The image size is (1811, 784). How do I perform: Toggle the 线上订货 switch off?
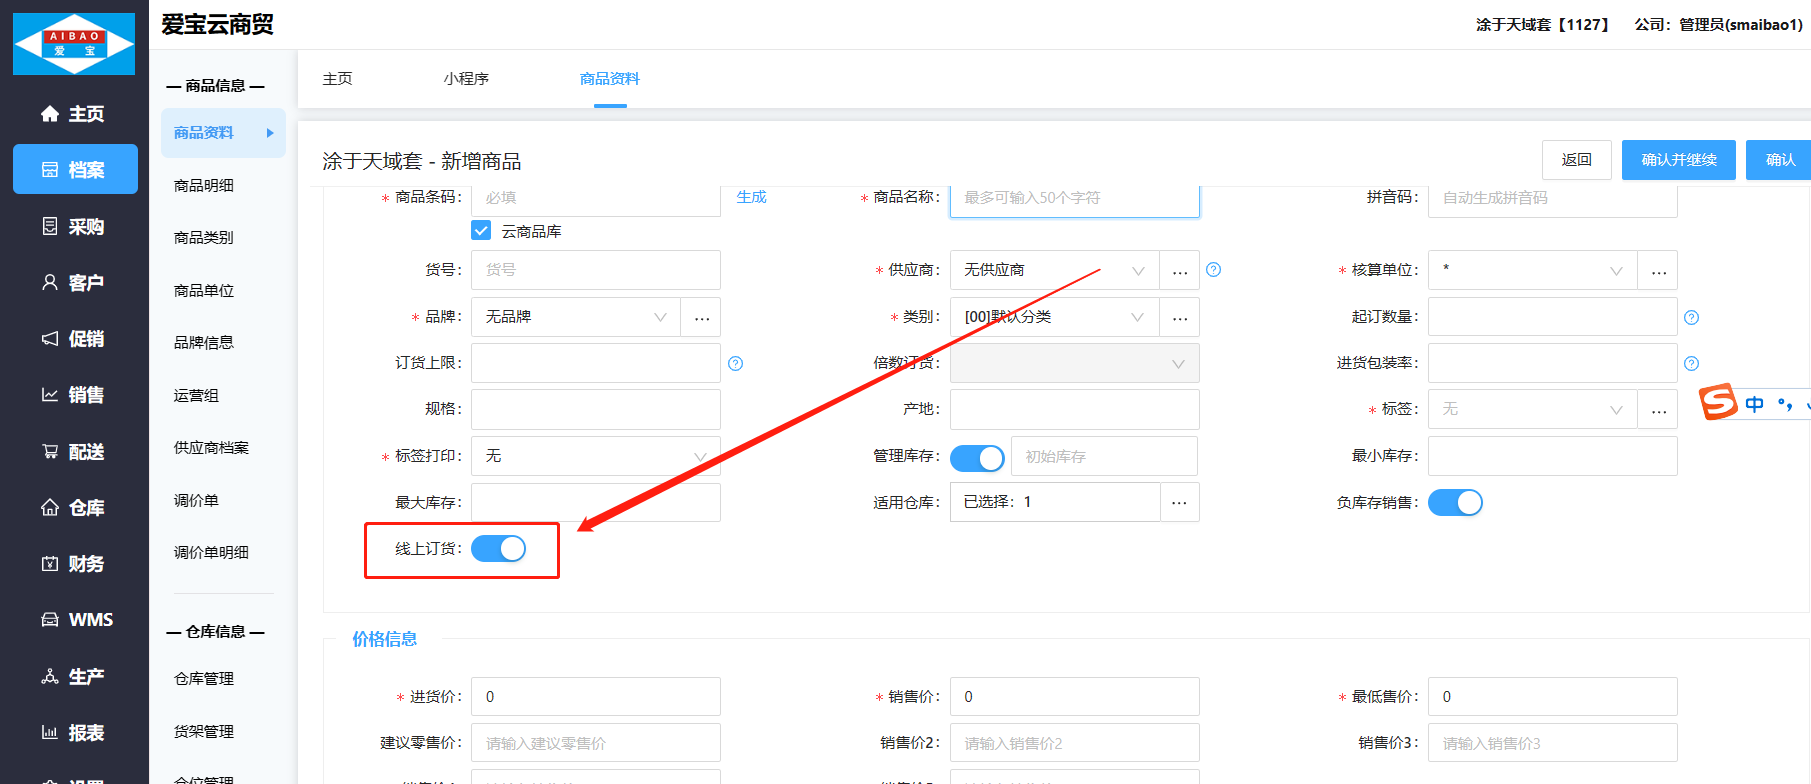click(x=498, y=548)
